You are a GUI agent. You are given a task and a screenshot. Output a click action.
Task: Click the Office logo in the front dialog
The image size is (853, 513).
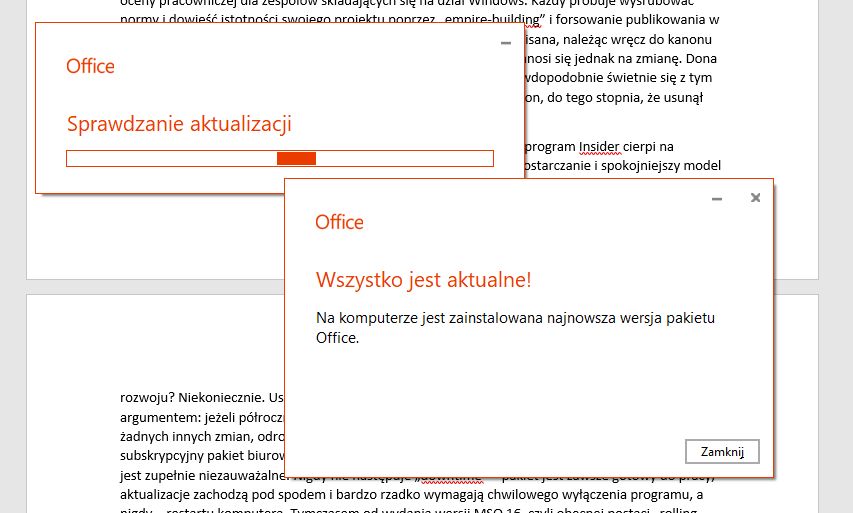339,222
